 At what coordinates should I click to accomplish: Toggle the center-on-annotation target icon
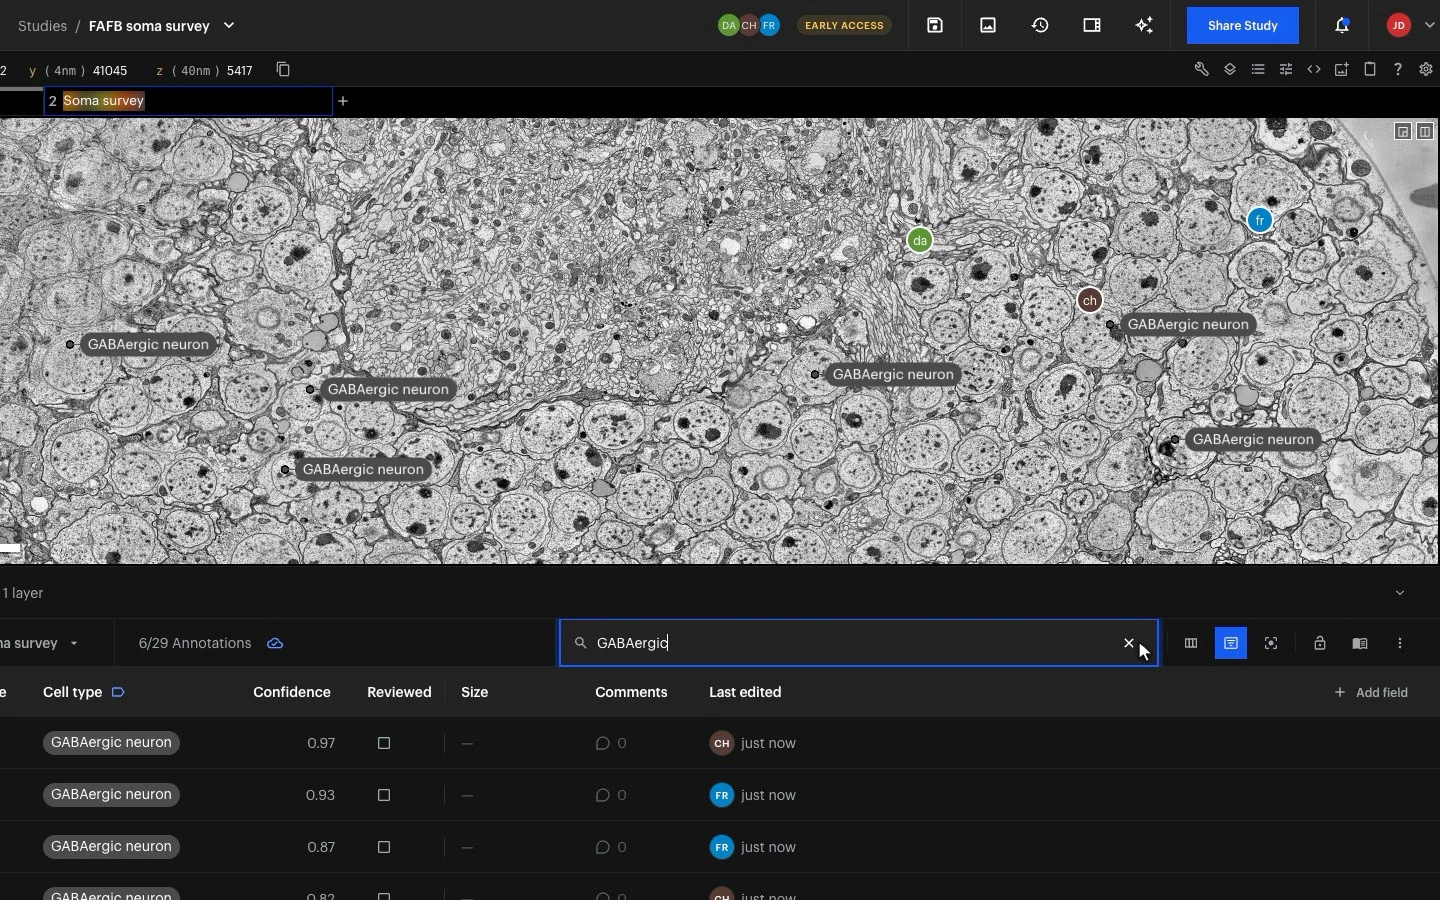(1271, 643)
